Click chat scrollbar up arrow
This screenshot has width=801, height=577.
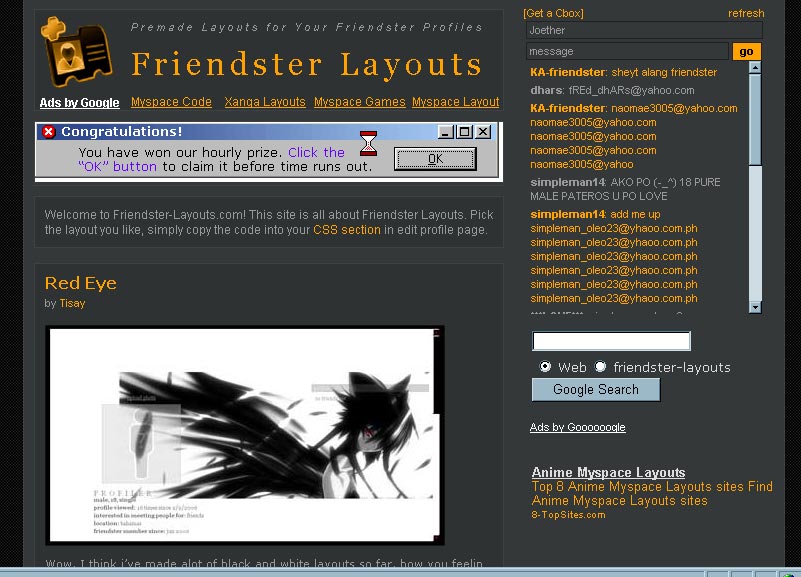(x=755, y=67)
